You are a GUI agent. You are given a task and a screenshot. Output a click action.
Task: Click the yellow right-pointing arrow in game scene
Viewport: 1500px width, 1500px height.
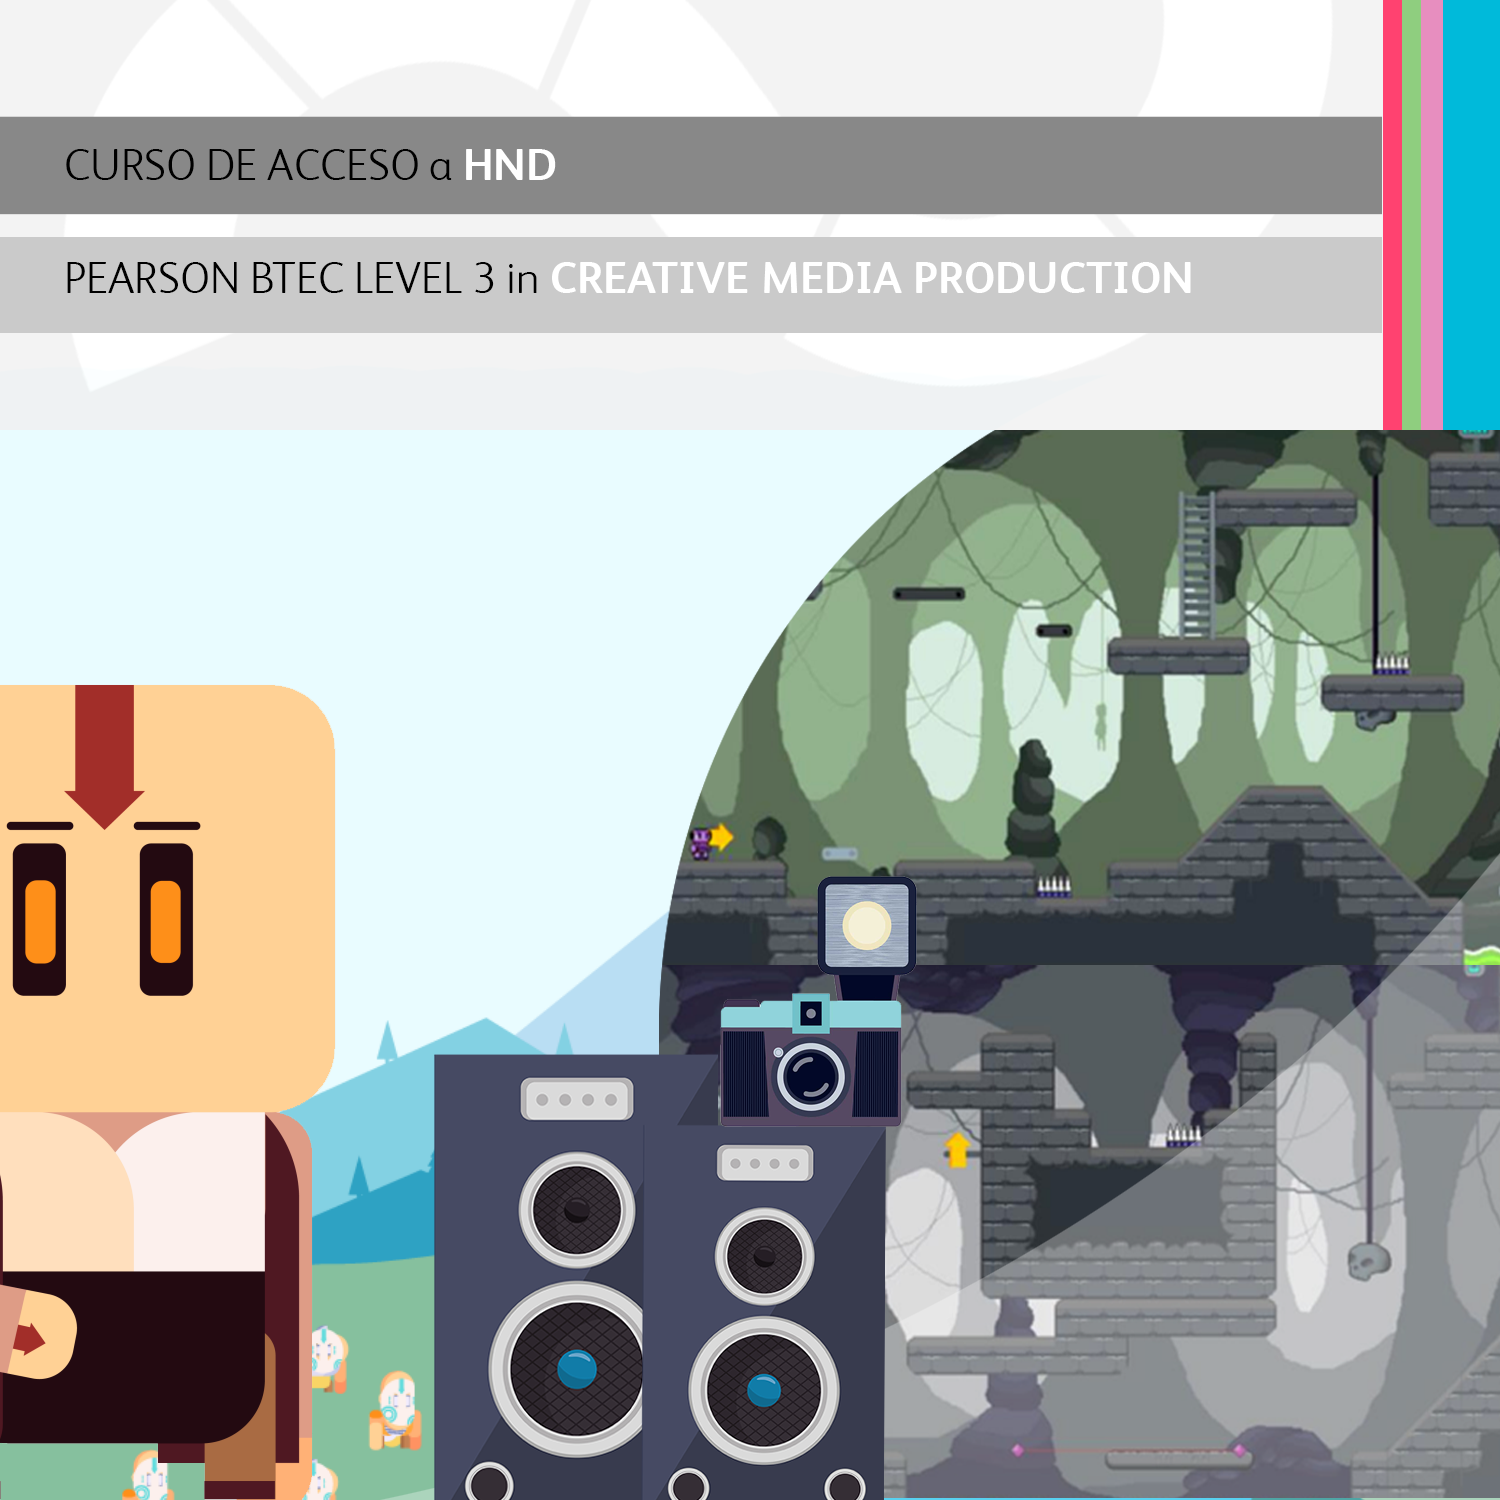722,837
